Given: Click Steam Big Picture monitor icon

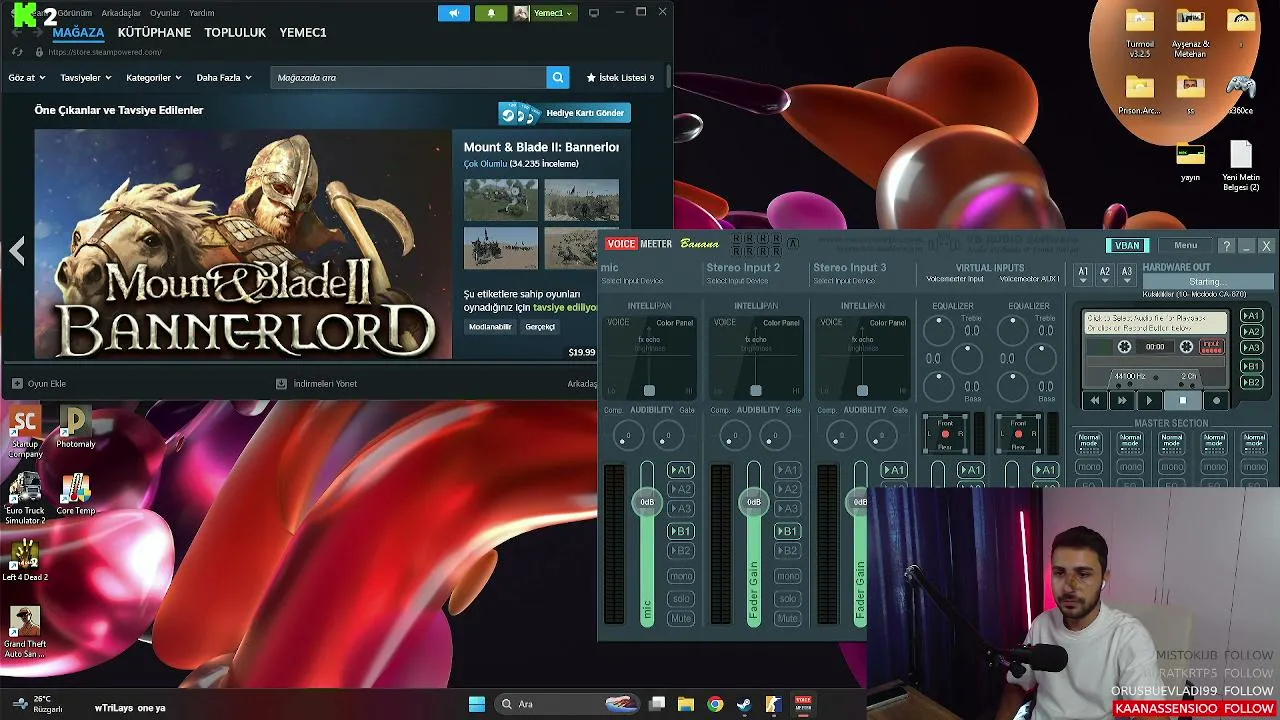Looking at the screenshot, I should (x=594, y=13).
